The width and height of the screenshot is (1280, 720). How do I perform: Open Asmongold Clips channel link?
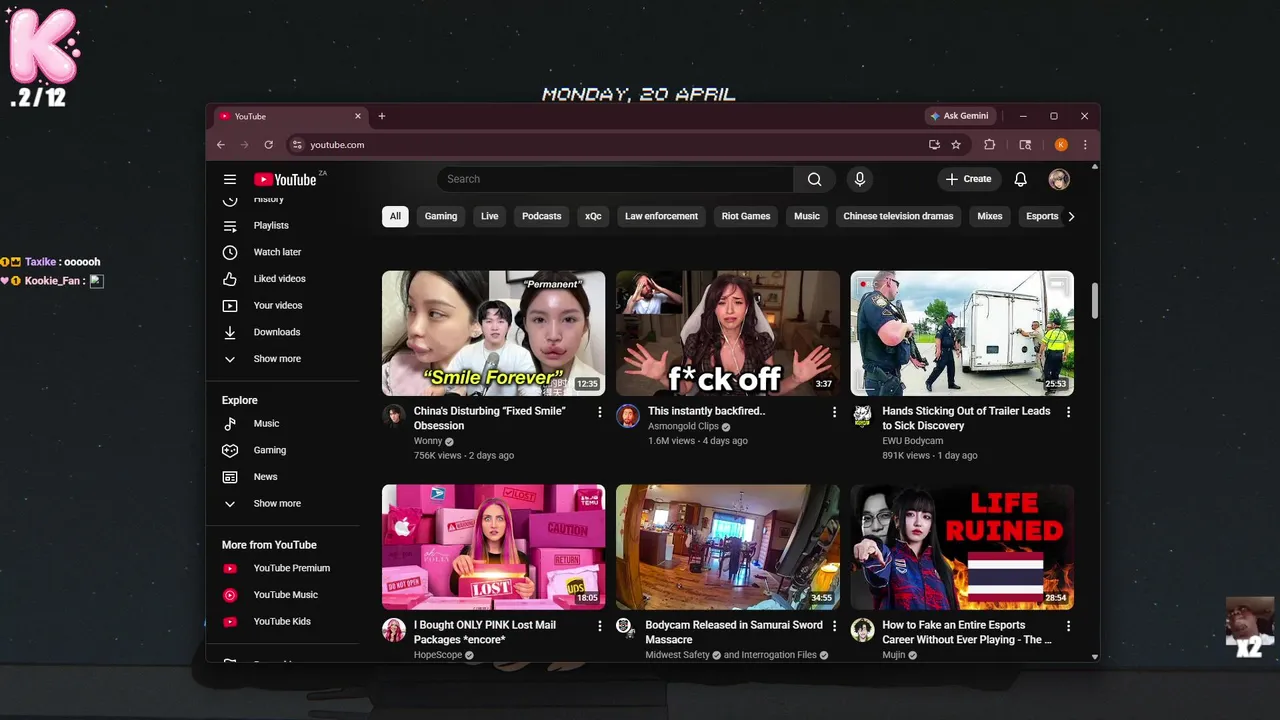point(683,426)
